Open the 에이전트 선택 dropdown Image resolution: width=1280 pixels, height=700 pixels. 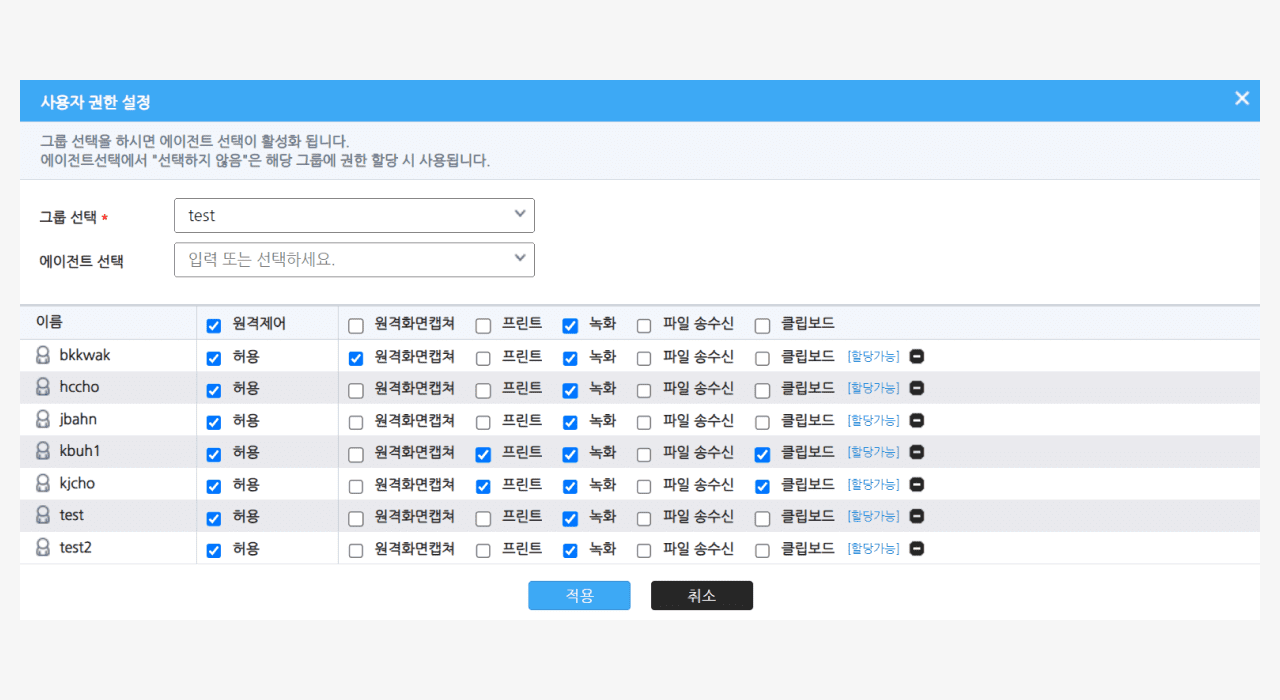[354, 259]
